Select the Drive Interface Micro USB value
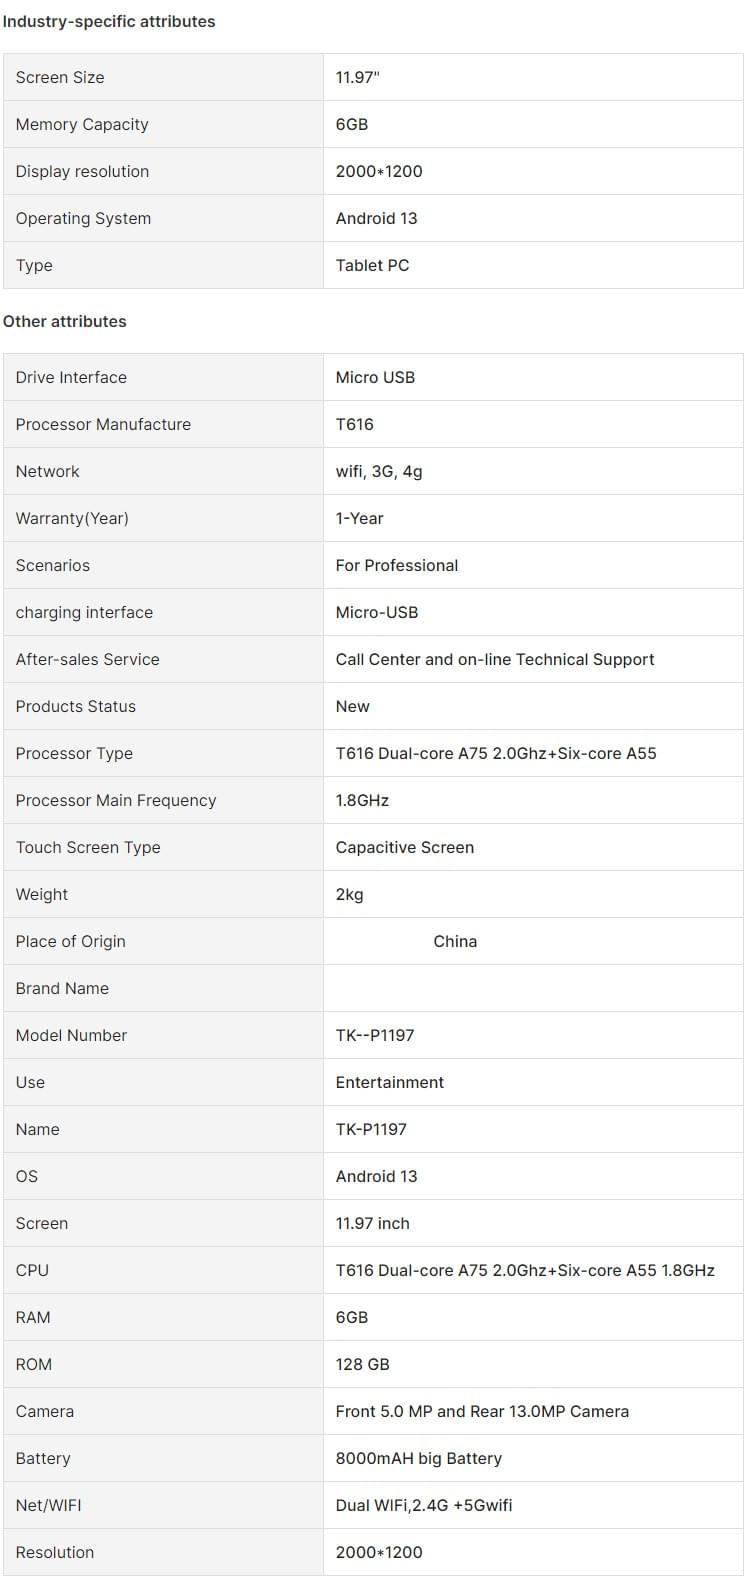The image size is (749, 1588). [x=375, y=377]
